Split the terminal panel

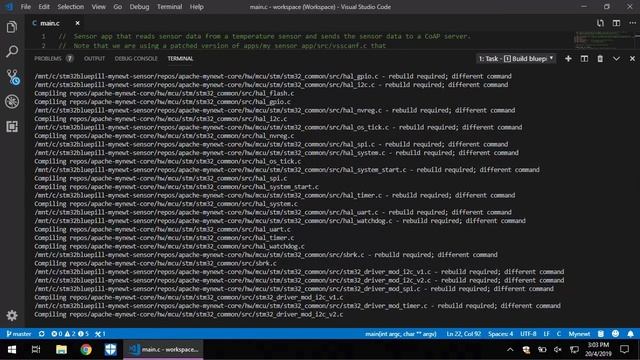click(584, 59)
